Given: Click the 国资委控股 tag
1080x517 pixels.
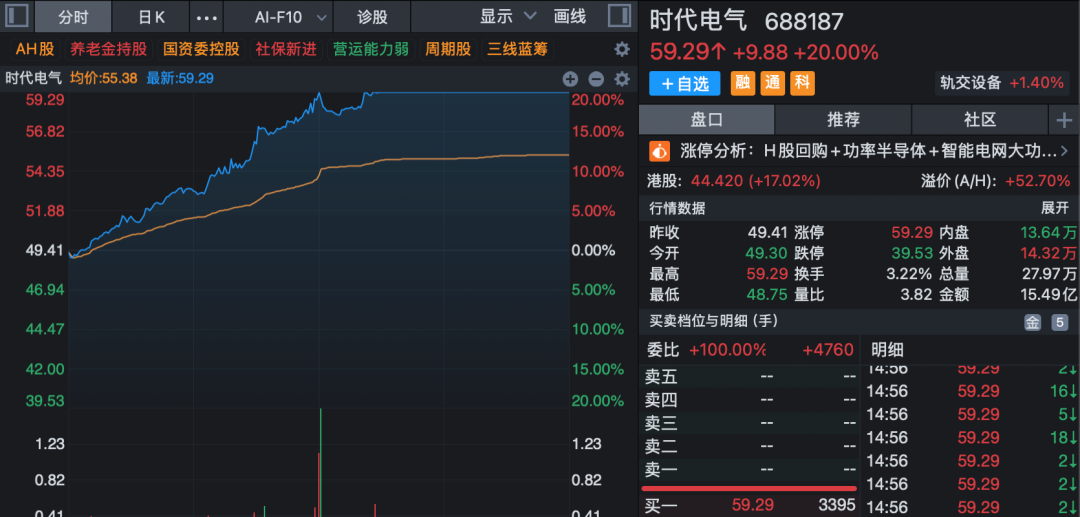Looking at the screenshot, I should click(201, 50).
